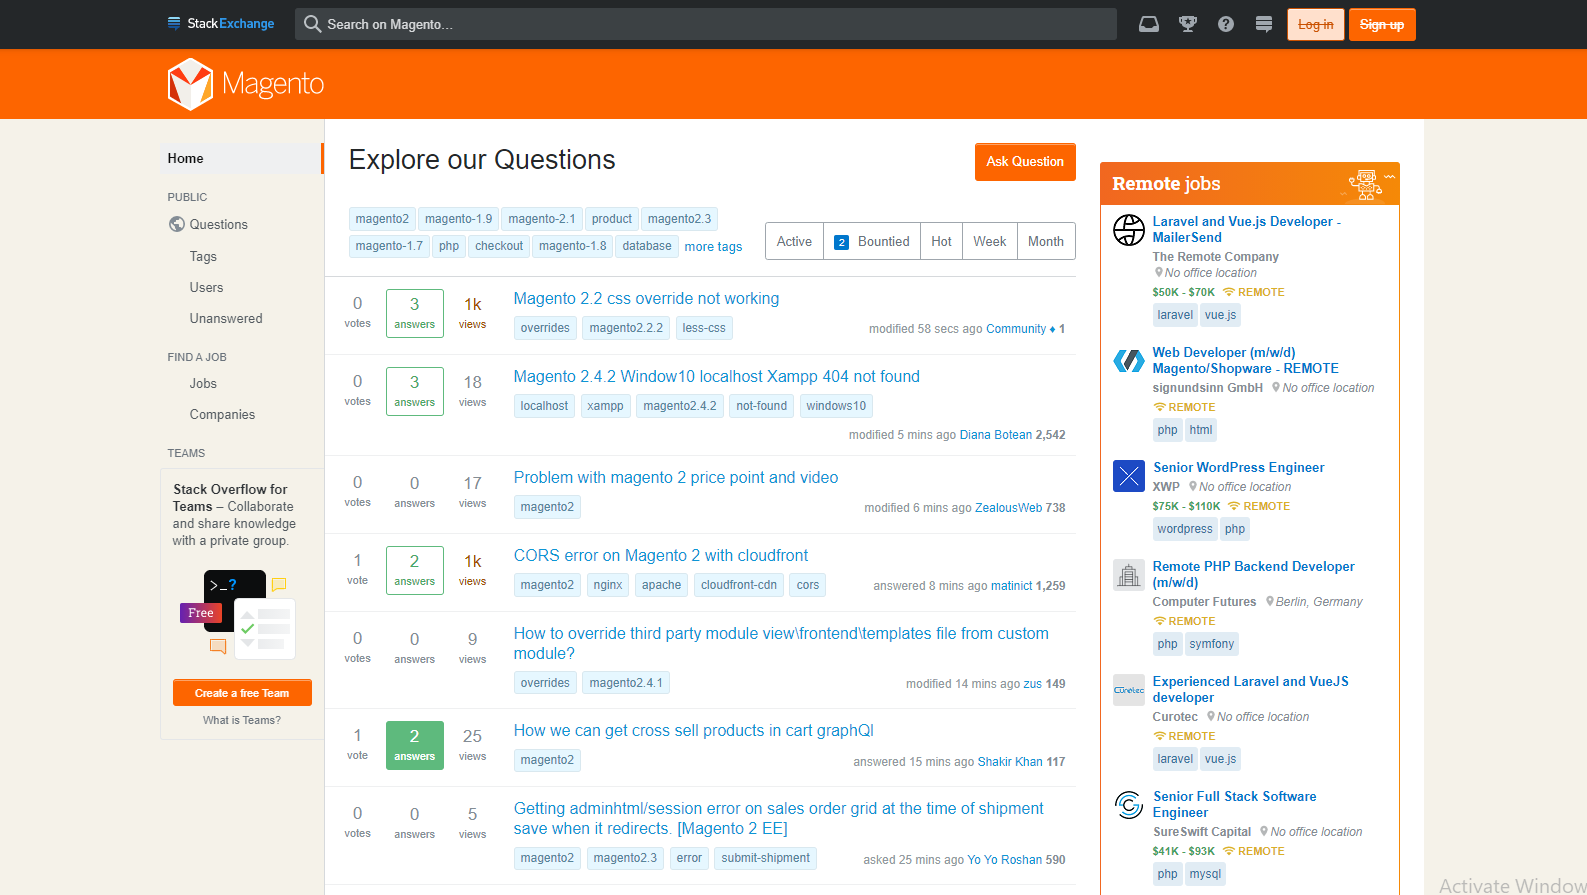Screen dimensions: 1587x895
Task: Open Companies in left sidebar
Action: (222, 415)
